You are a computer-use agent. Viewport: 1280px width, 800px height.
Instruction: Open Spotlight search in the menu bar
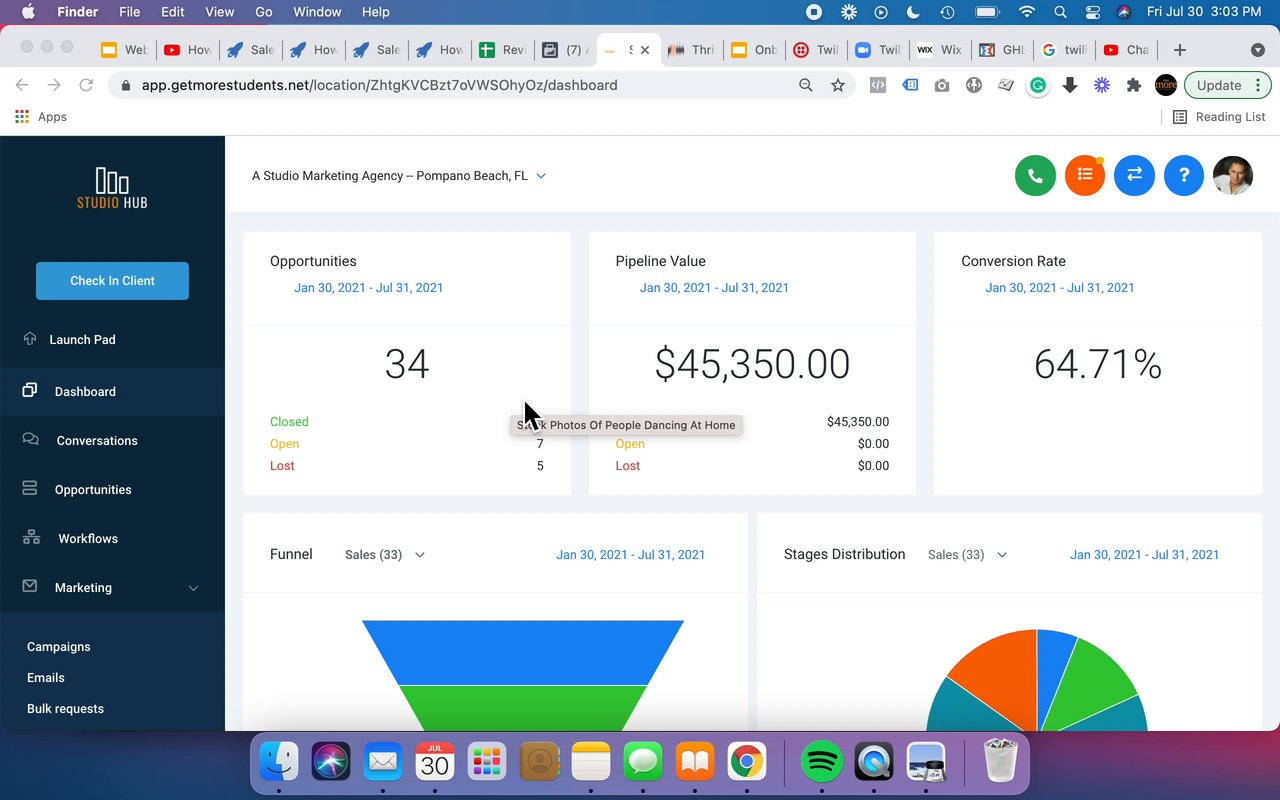point(1060,12)
